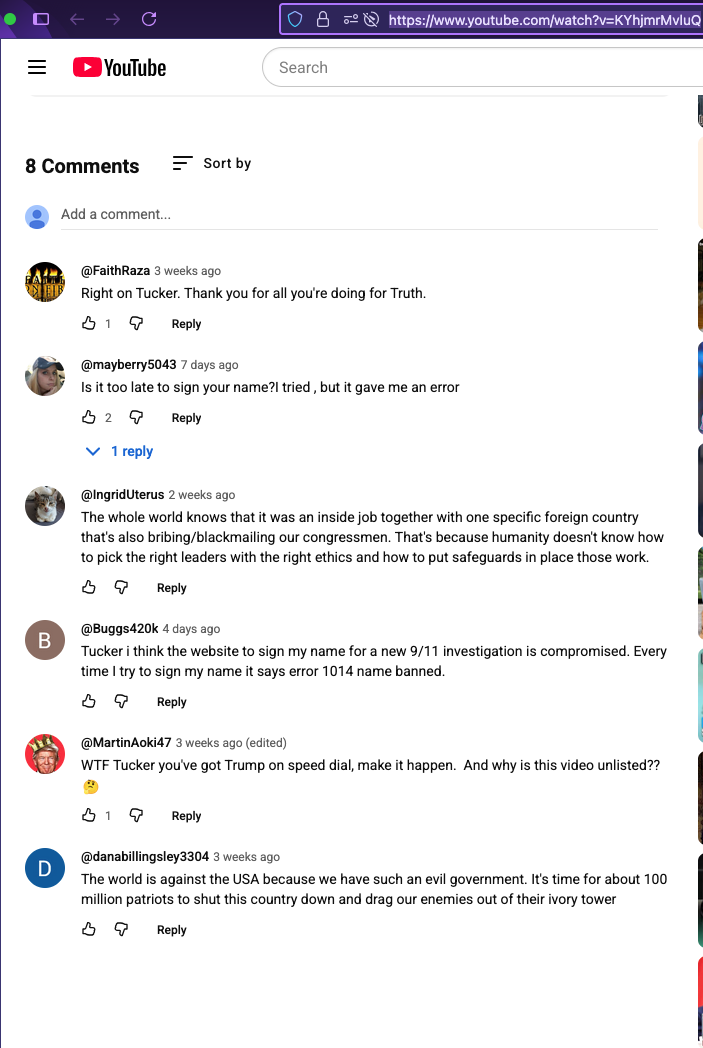
Task: Focus the YouTube Search box
Action: 480,67
